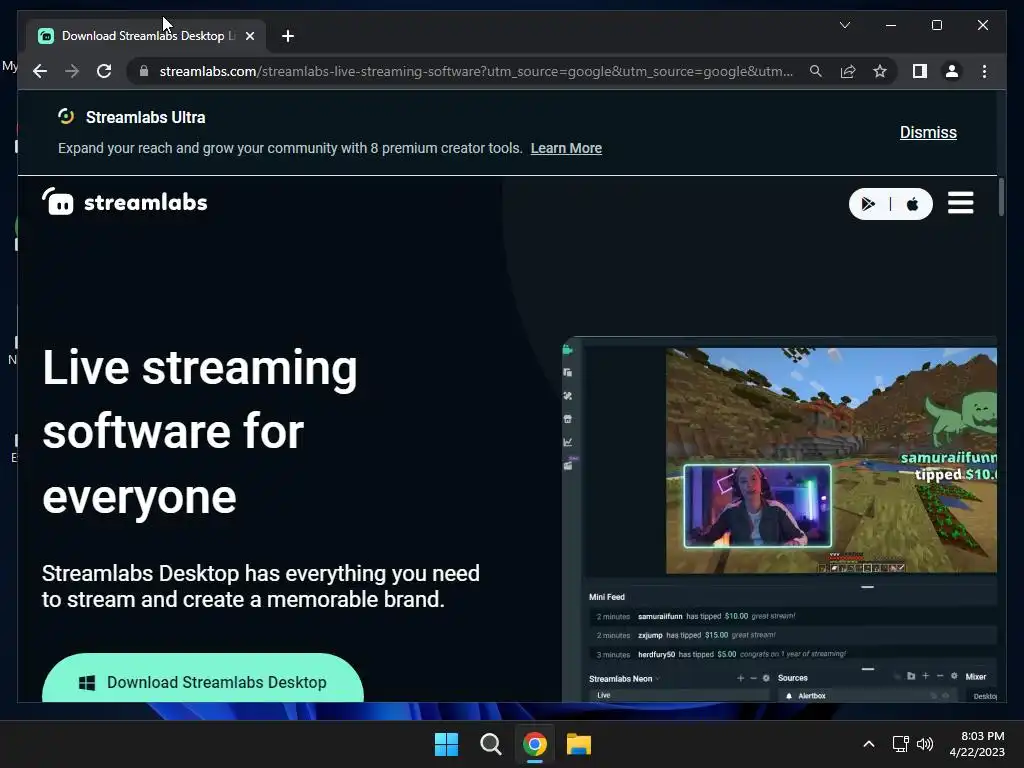Click the Mini Feed heading

[x=607, y=597]
